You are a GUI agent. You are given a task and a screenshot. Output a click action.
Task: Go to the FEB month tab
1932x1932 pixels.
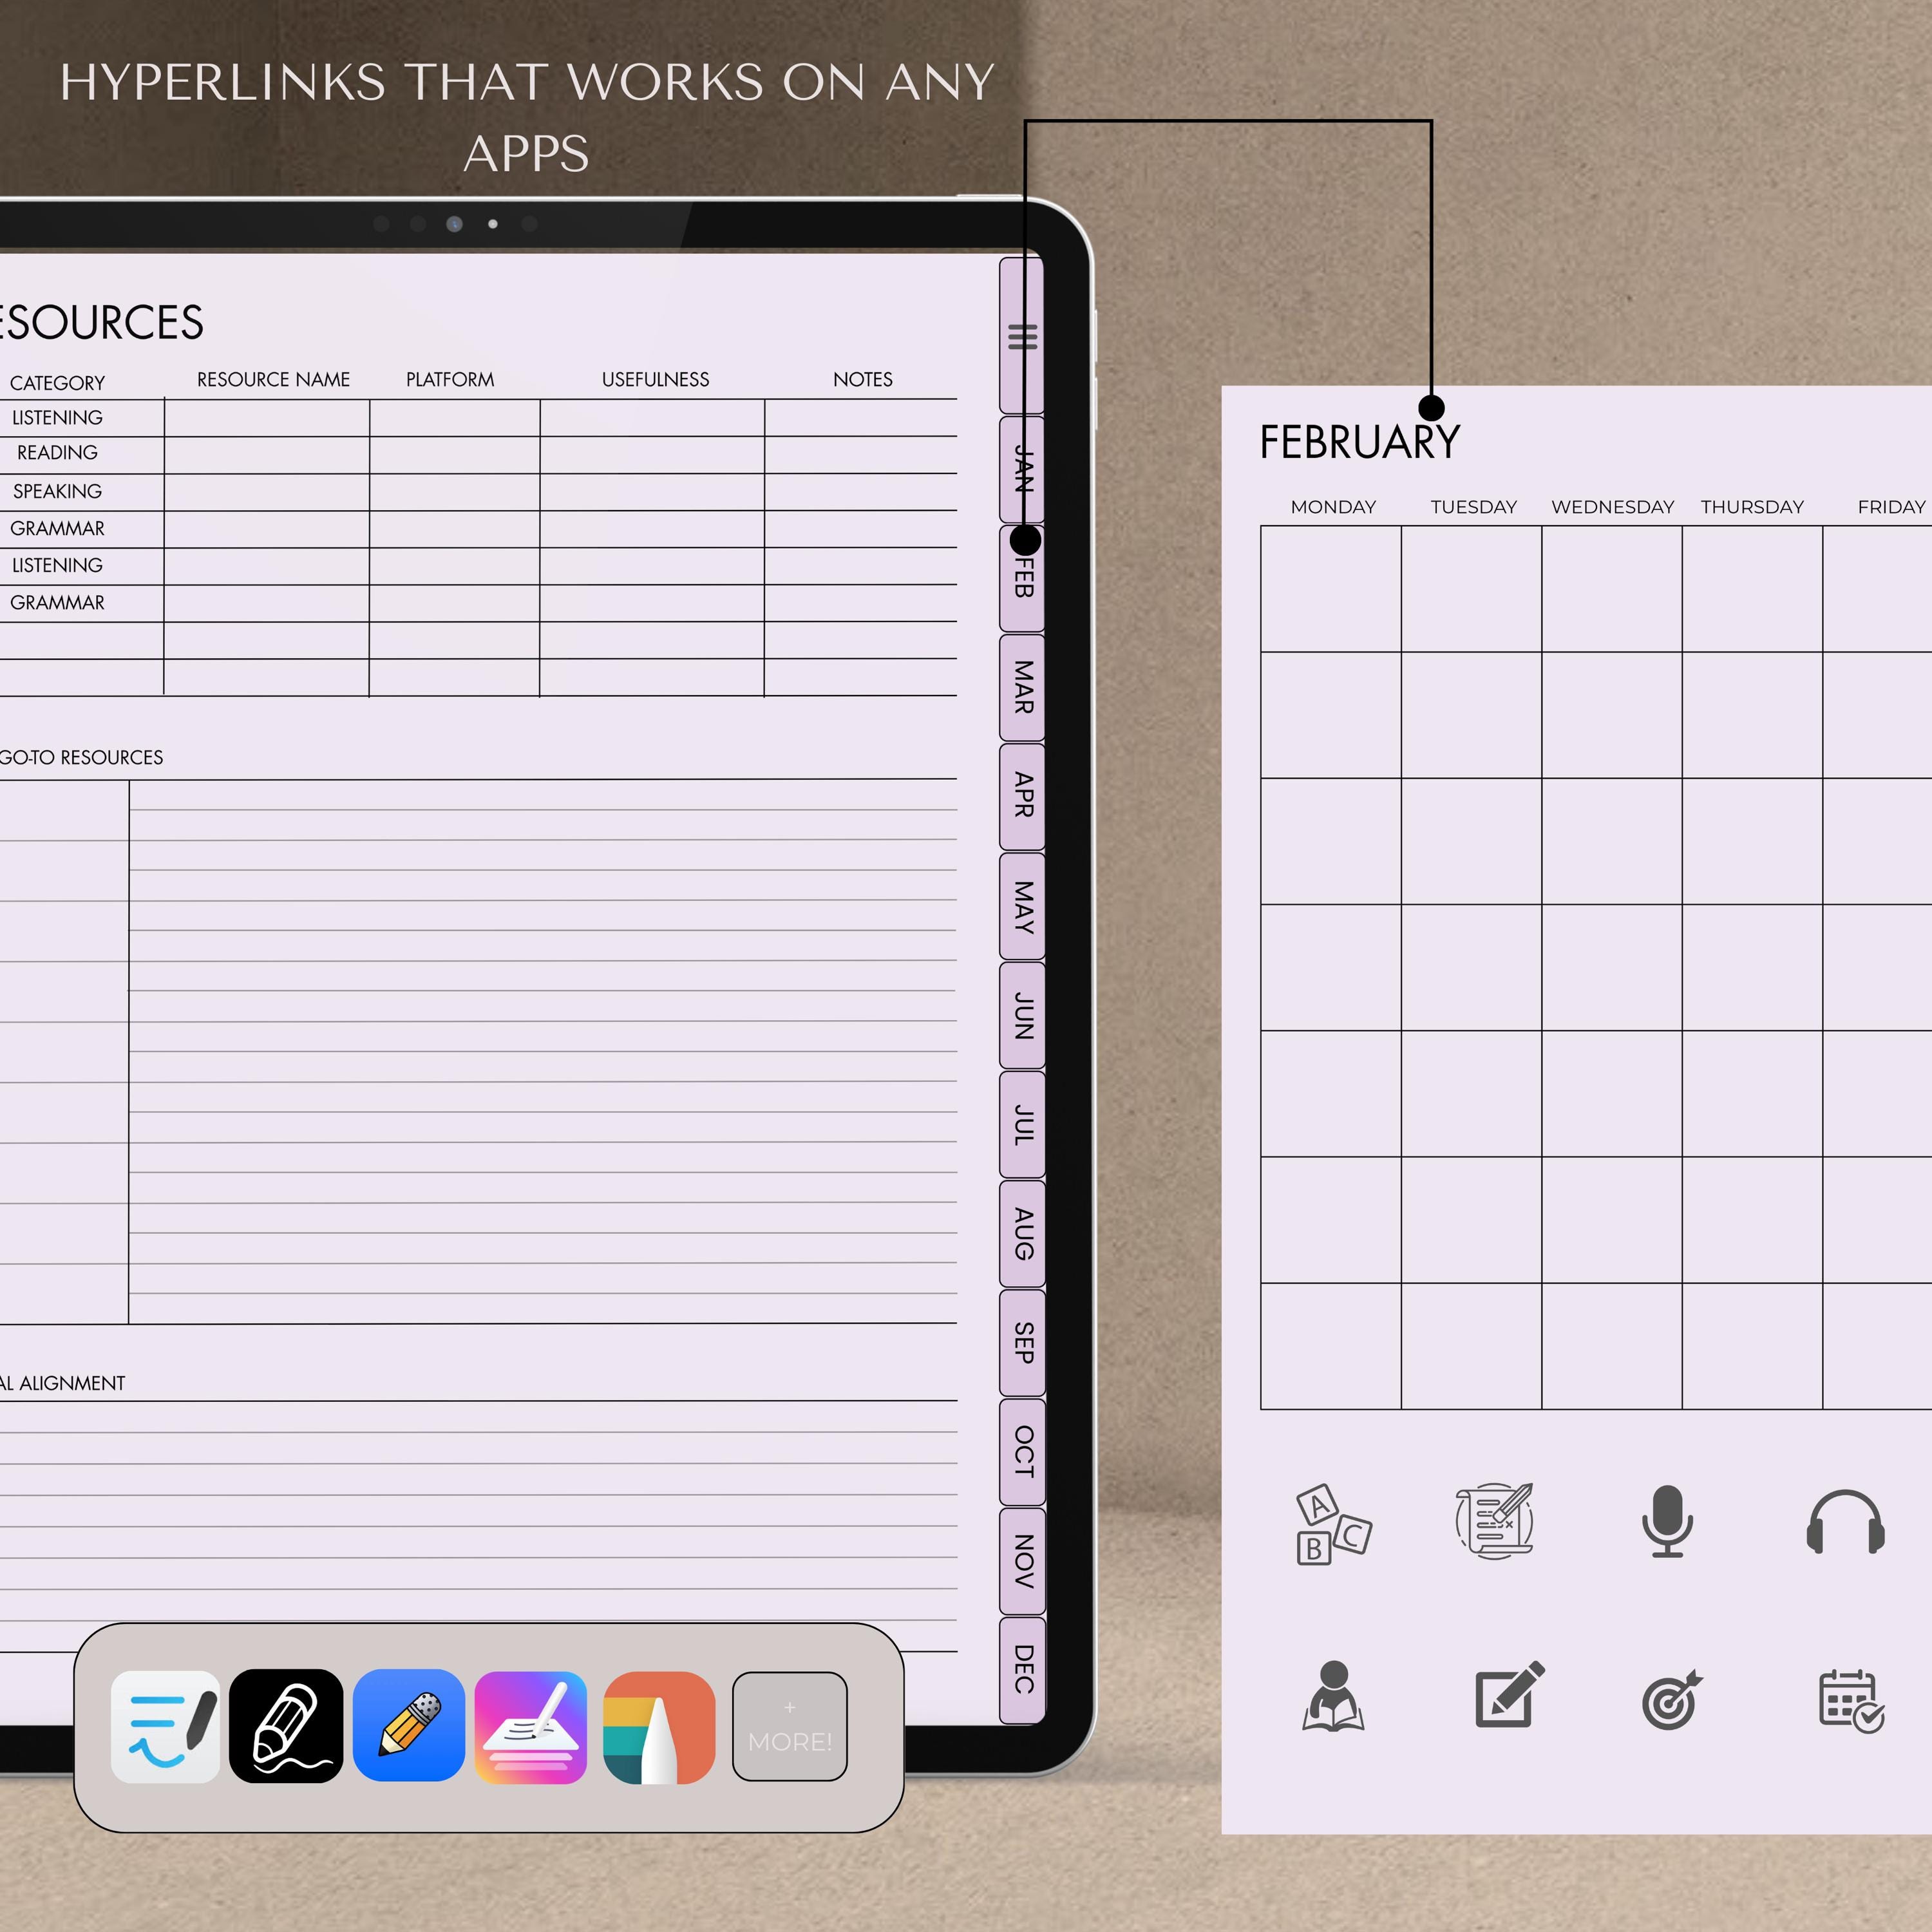[1022, 578]
